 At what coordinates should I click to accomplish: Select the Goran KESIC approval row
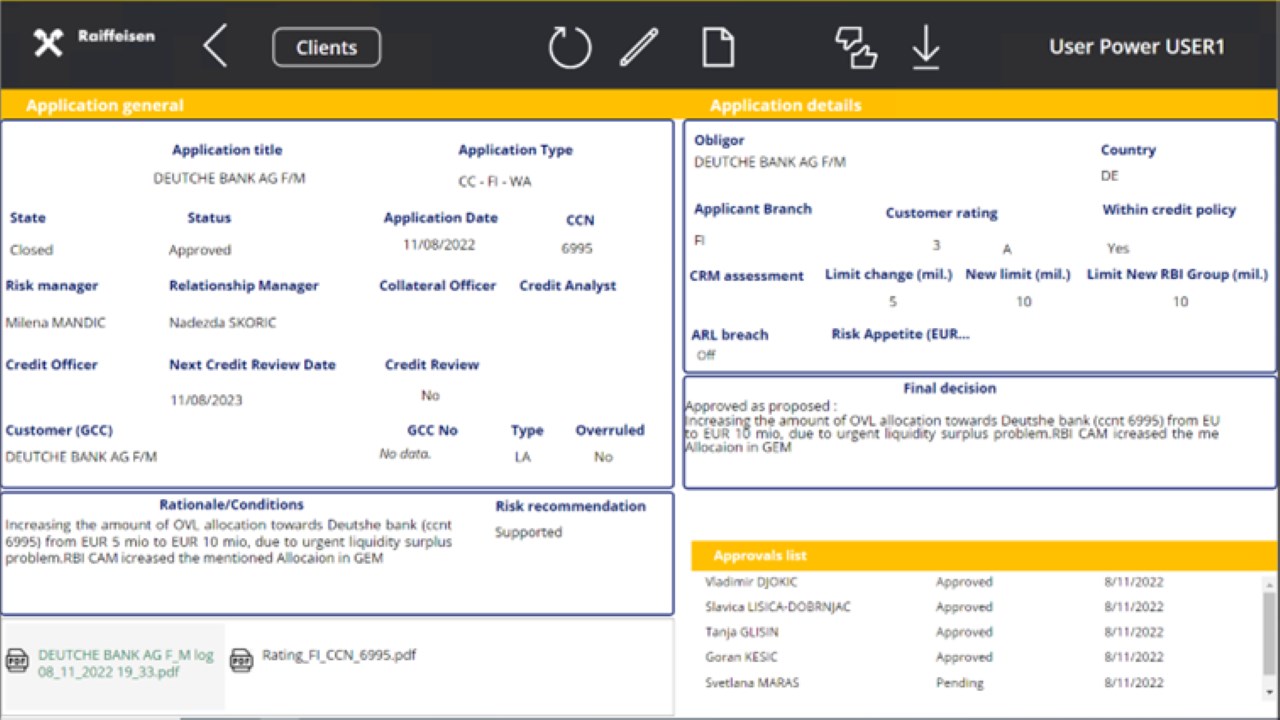pyautogui.click(x=976, y=657)
